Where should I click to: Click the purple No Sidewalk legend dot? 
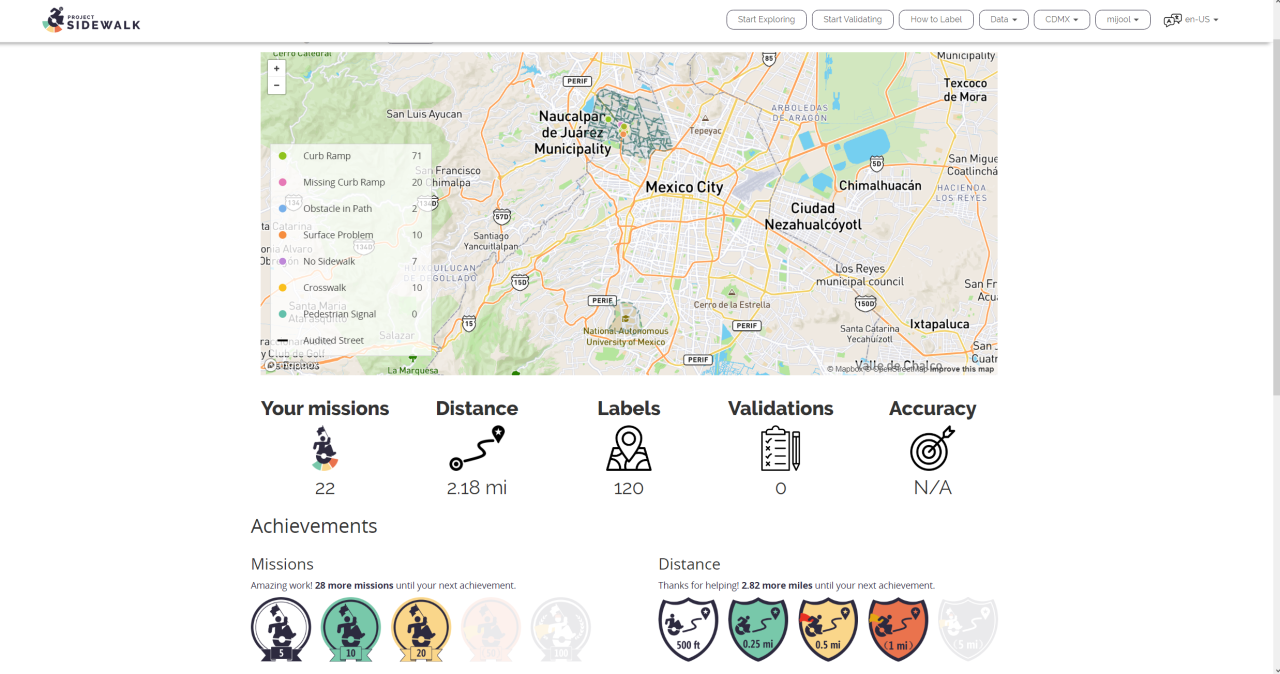tap(283, 261)
